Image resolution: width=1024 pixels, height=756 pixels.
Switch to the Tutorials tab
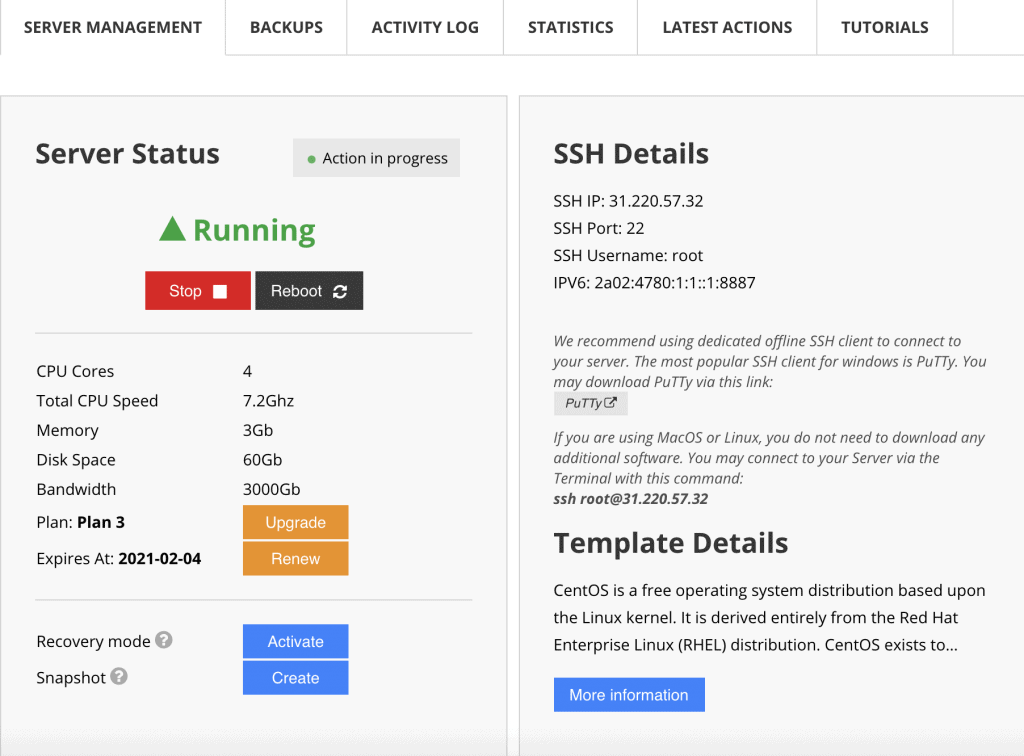point(884,27)
